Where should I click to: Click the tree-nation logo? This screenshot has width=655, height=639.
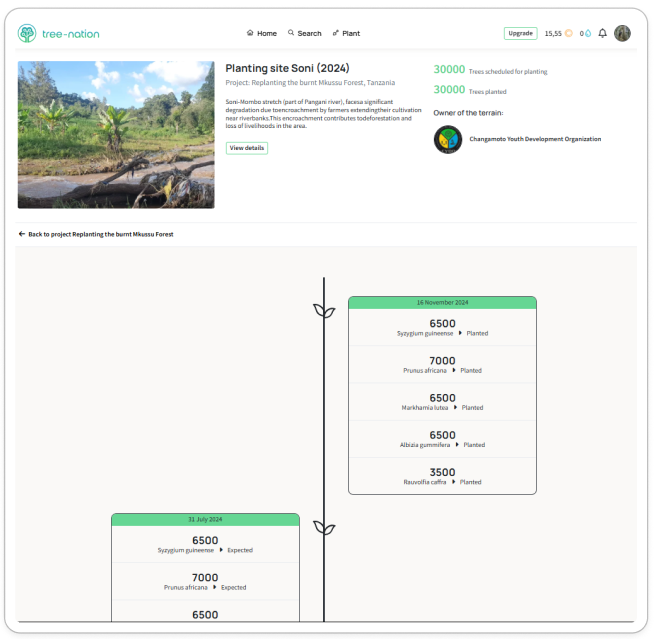pos(58,33)
